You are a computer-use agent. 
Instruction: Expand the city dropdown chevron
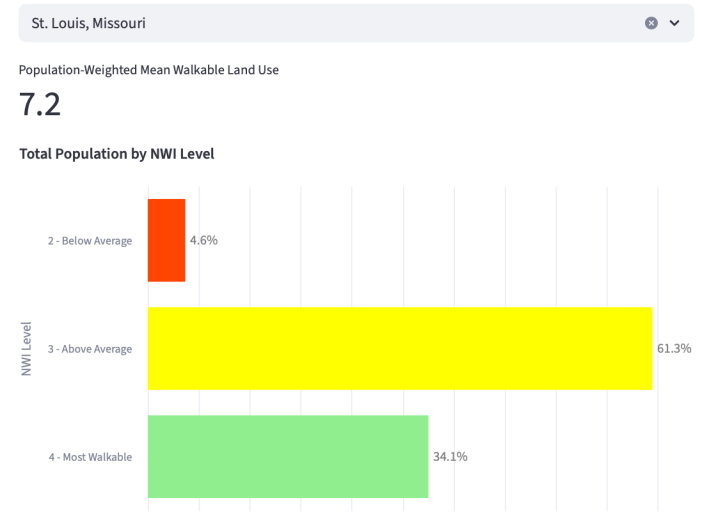point(674,23)
